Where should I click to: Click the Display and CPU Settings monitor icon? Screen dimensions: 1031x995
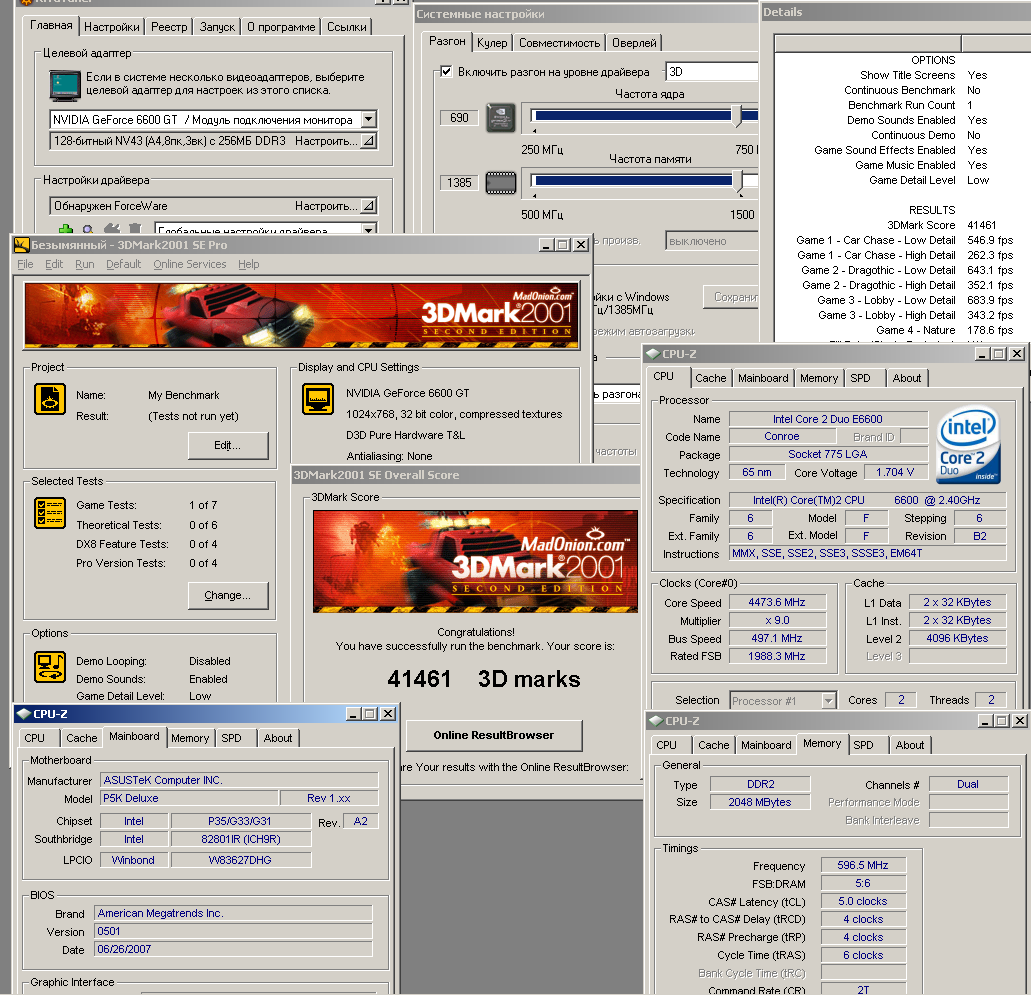[318, 399]
